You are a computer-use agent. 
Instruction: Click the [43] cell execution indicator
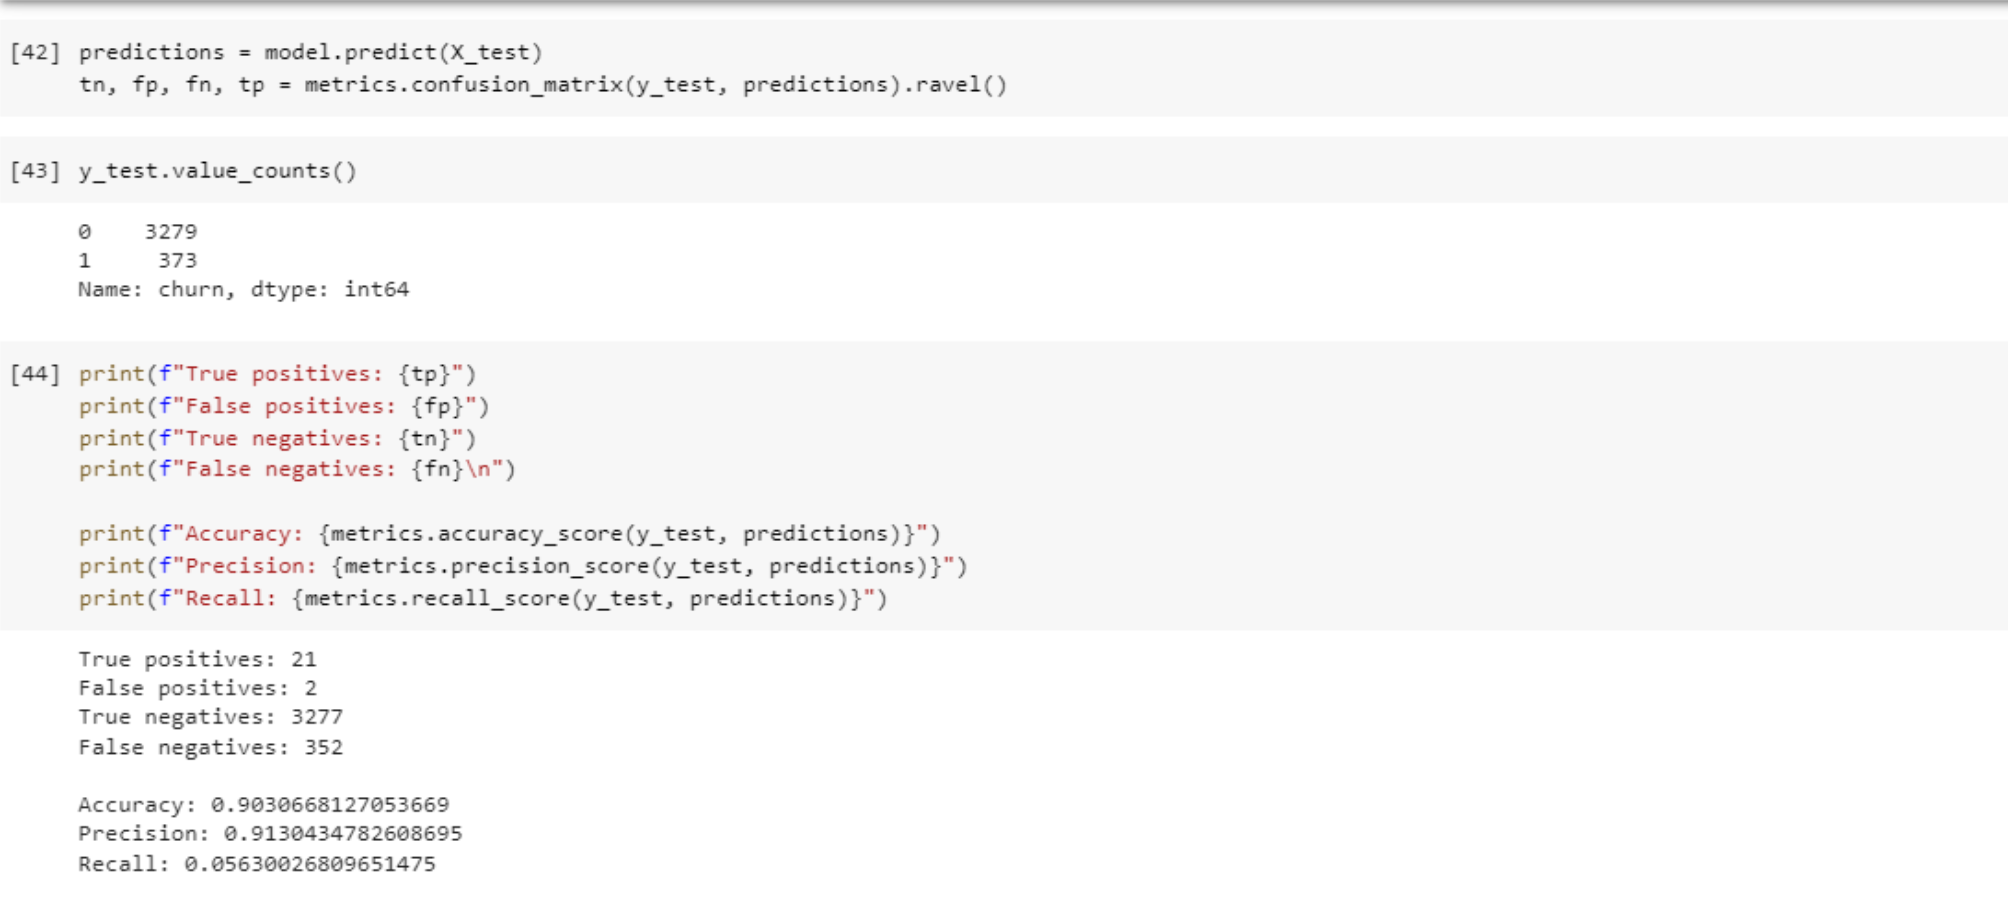pyautogui.click(x=35, y=171)
